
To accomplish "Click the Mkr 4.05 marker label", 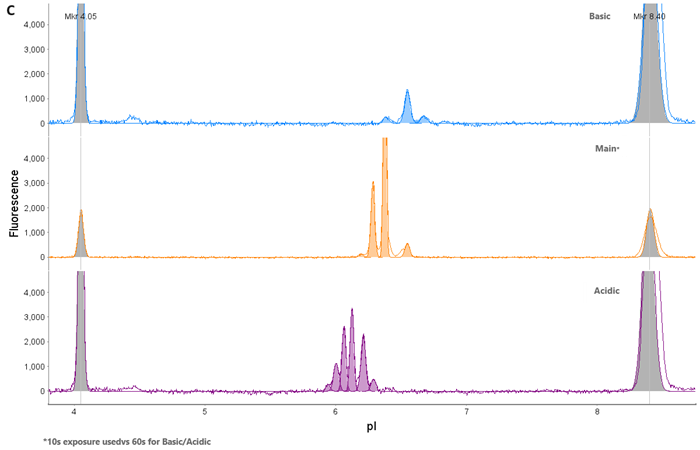I will click(x=81, y=17).
